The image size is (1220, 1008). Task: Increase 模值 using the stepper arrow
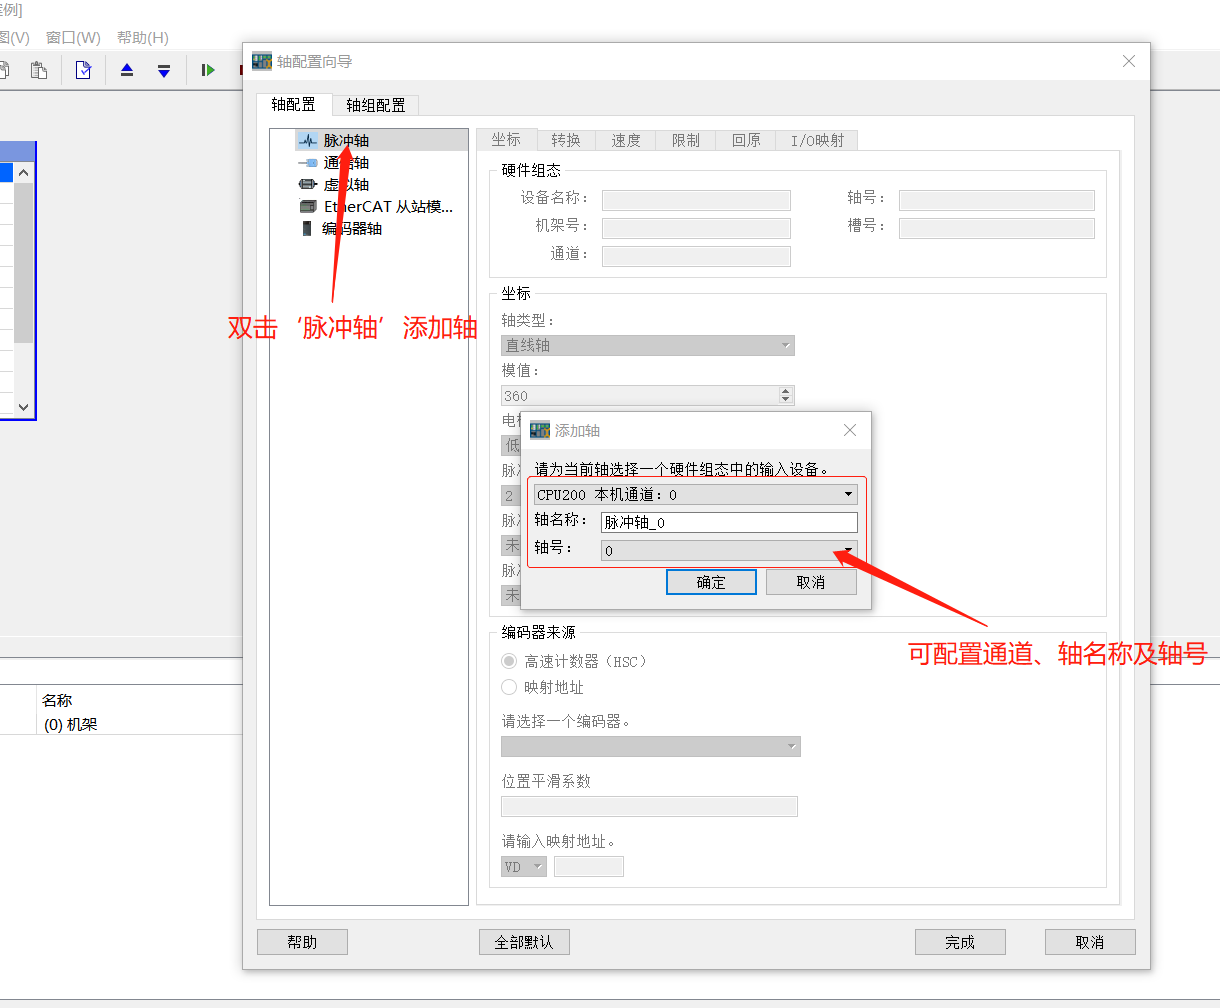click(786, 390)
